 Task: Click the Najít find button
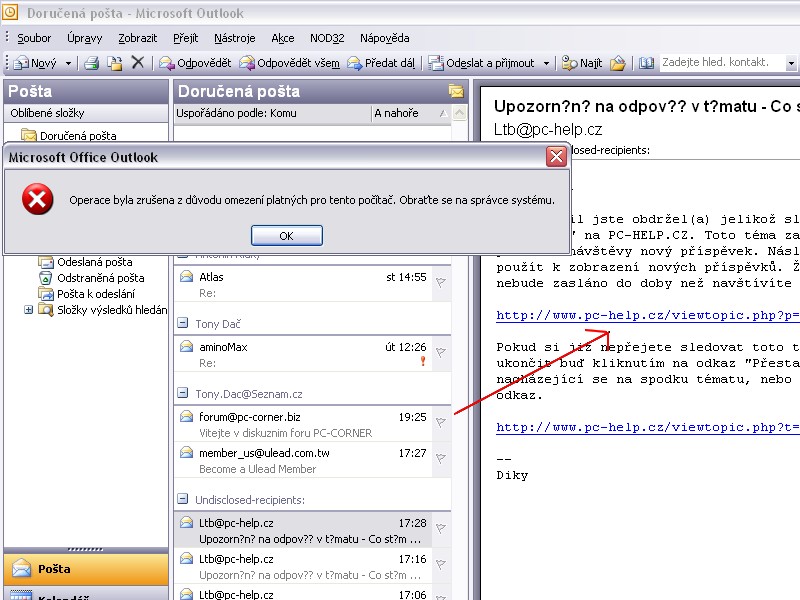click(x=582, y=63)
